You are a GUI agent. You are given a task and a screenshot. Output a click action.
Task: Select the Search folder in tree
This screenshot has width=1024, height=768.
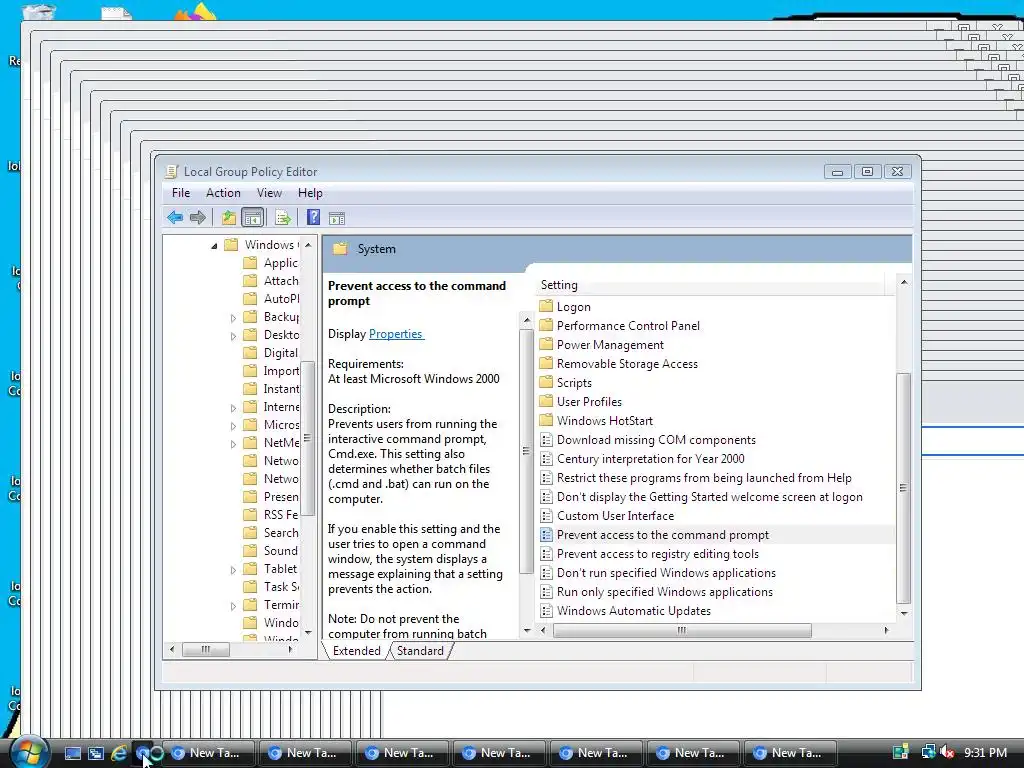(271, 533)
